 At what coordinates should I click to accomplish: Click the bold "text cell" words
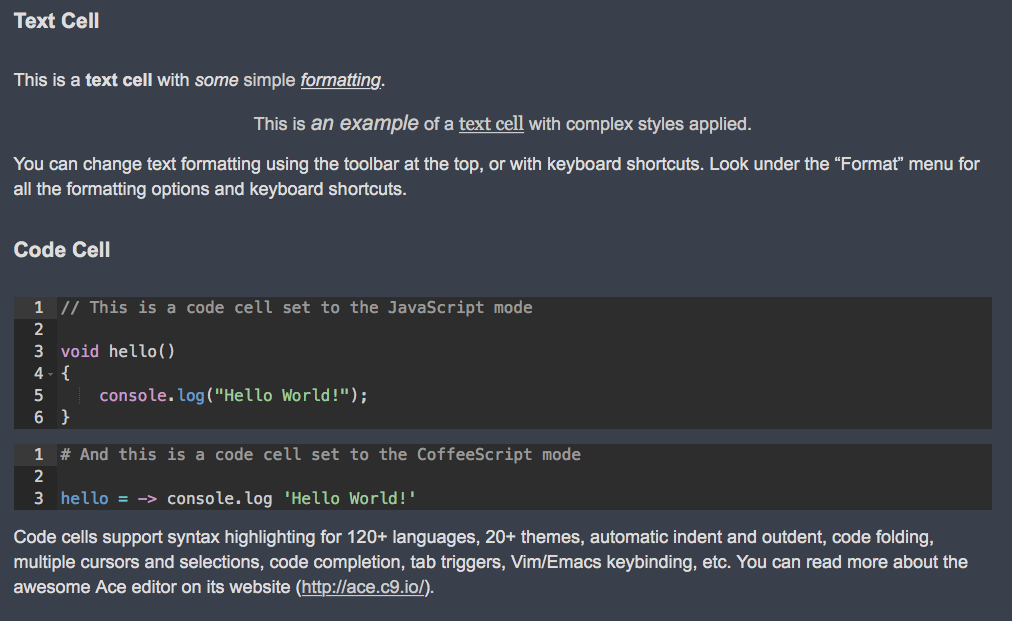[119, 80]
